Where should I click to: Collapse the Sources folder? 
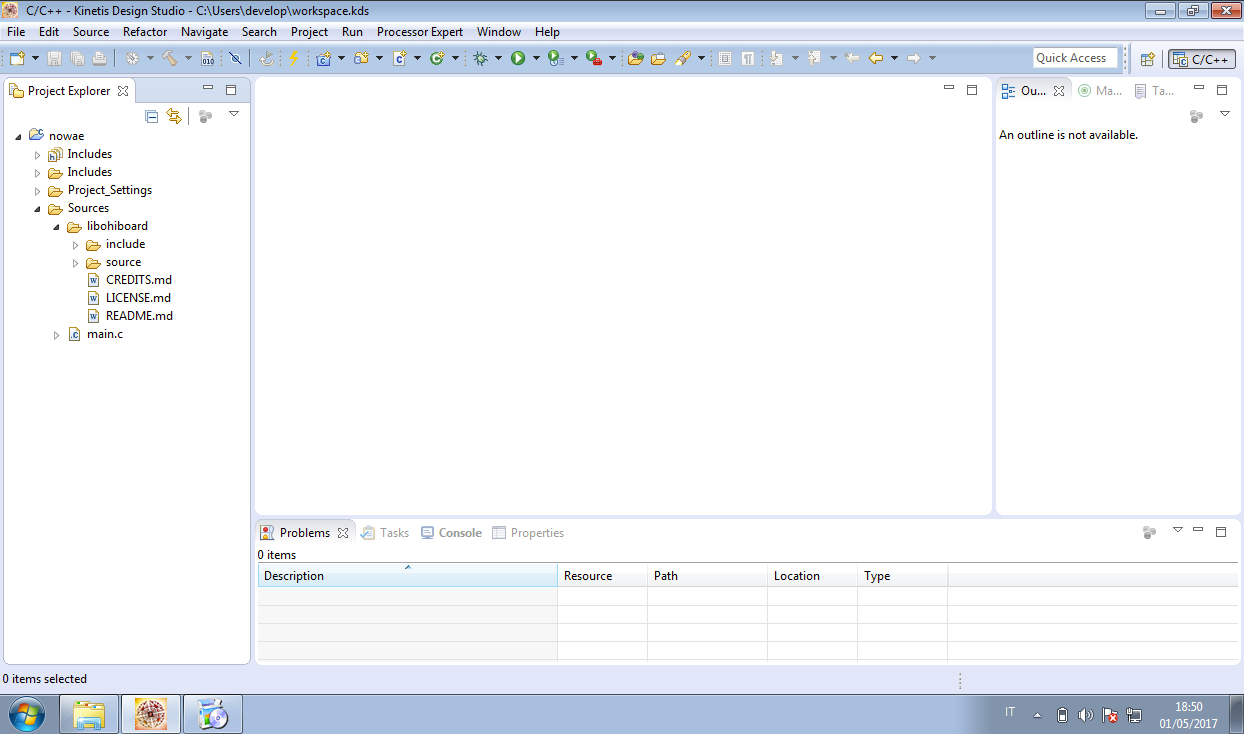pos(38,209)
